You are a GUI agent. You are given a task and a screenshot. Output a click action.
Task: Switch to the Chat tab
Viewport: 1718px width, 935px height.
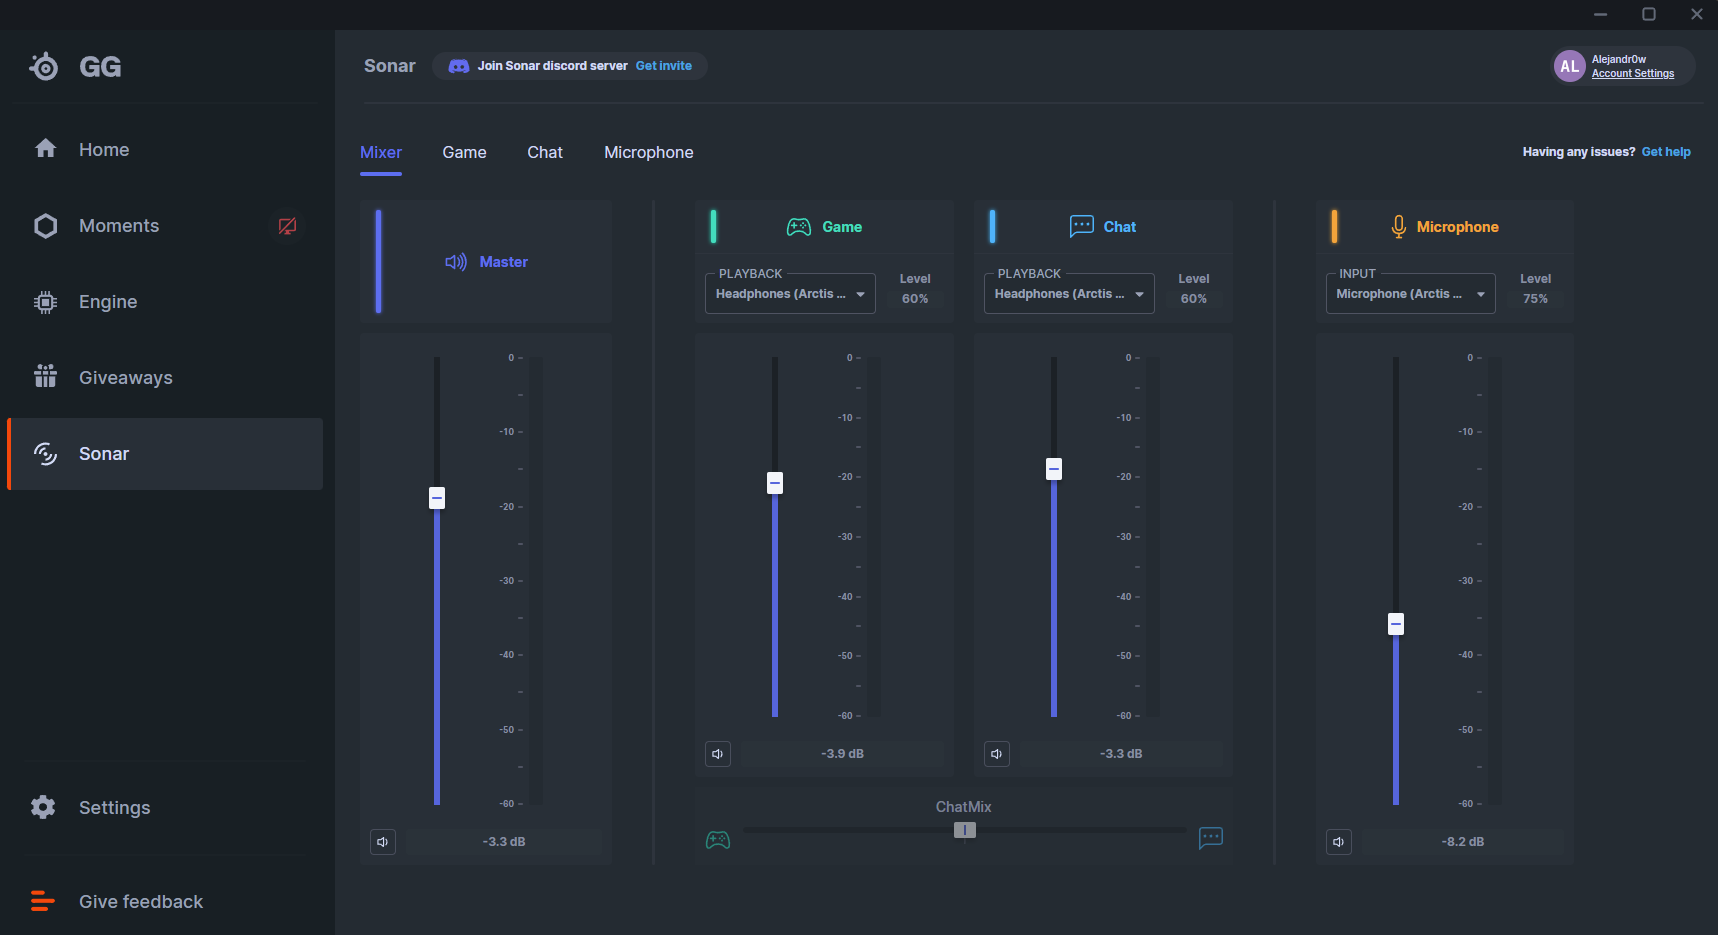tap(545, 152)
